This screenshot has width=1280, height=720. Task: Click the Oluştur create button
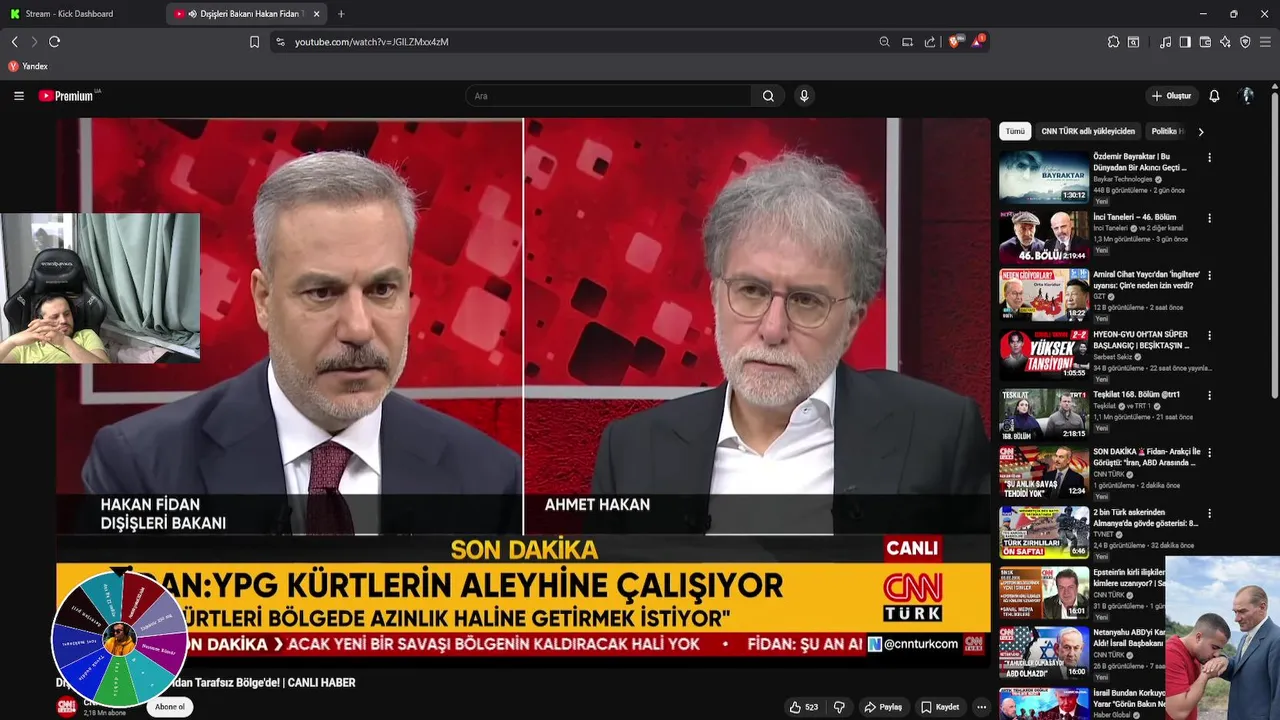(1171, 96)
